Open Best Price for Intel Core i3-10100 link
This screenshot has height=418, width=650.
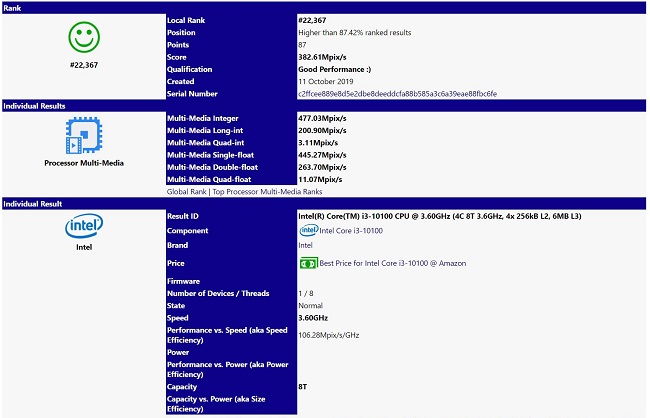coord(393,263)
